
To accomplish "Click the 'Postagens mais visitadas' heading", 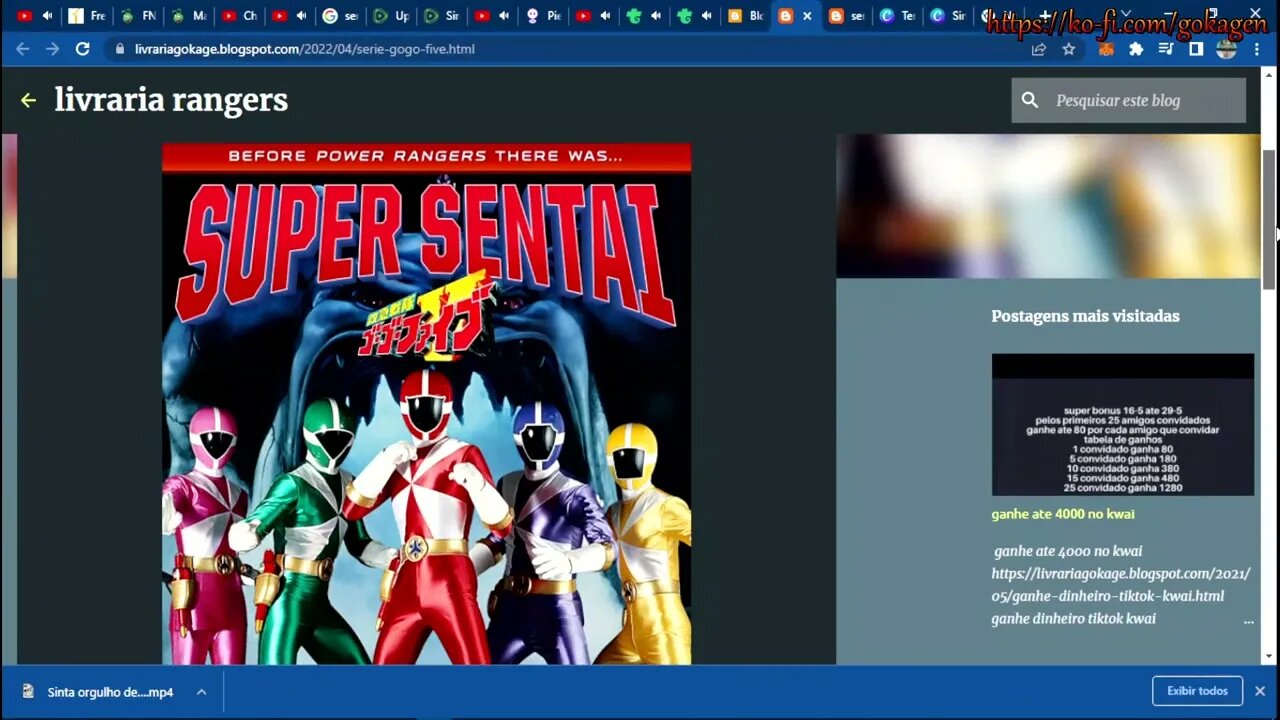I will coord(1085,316).
